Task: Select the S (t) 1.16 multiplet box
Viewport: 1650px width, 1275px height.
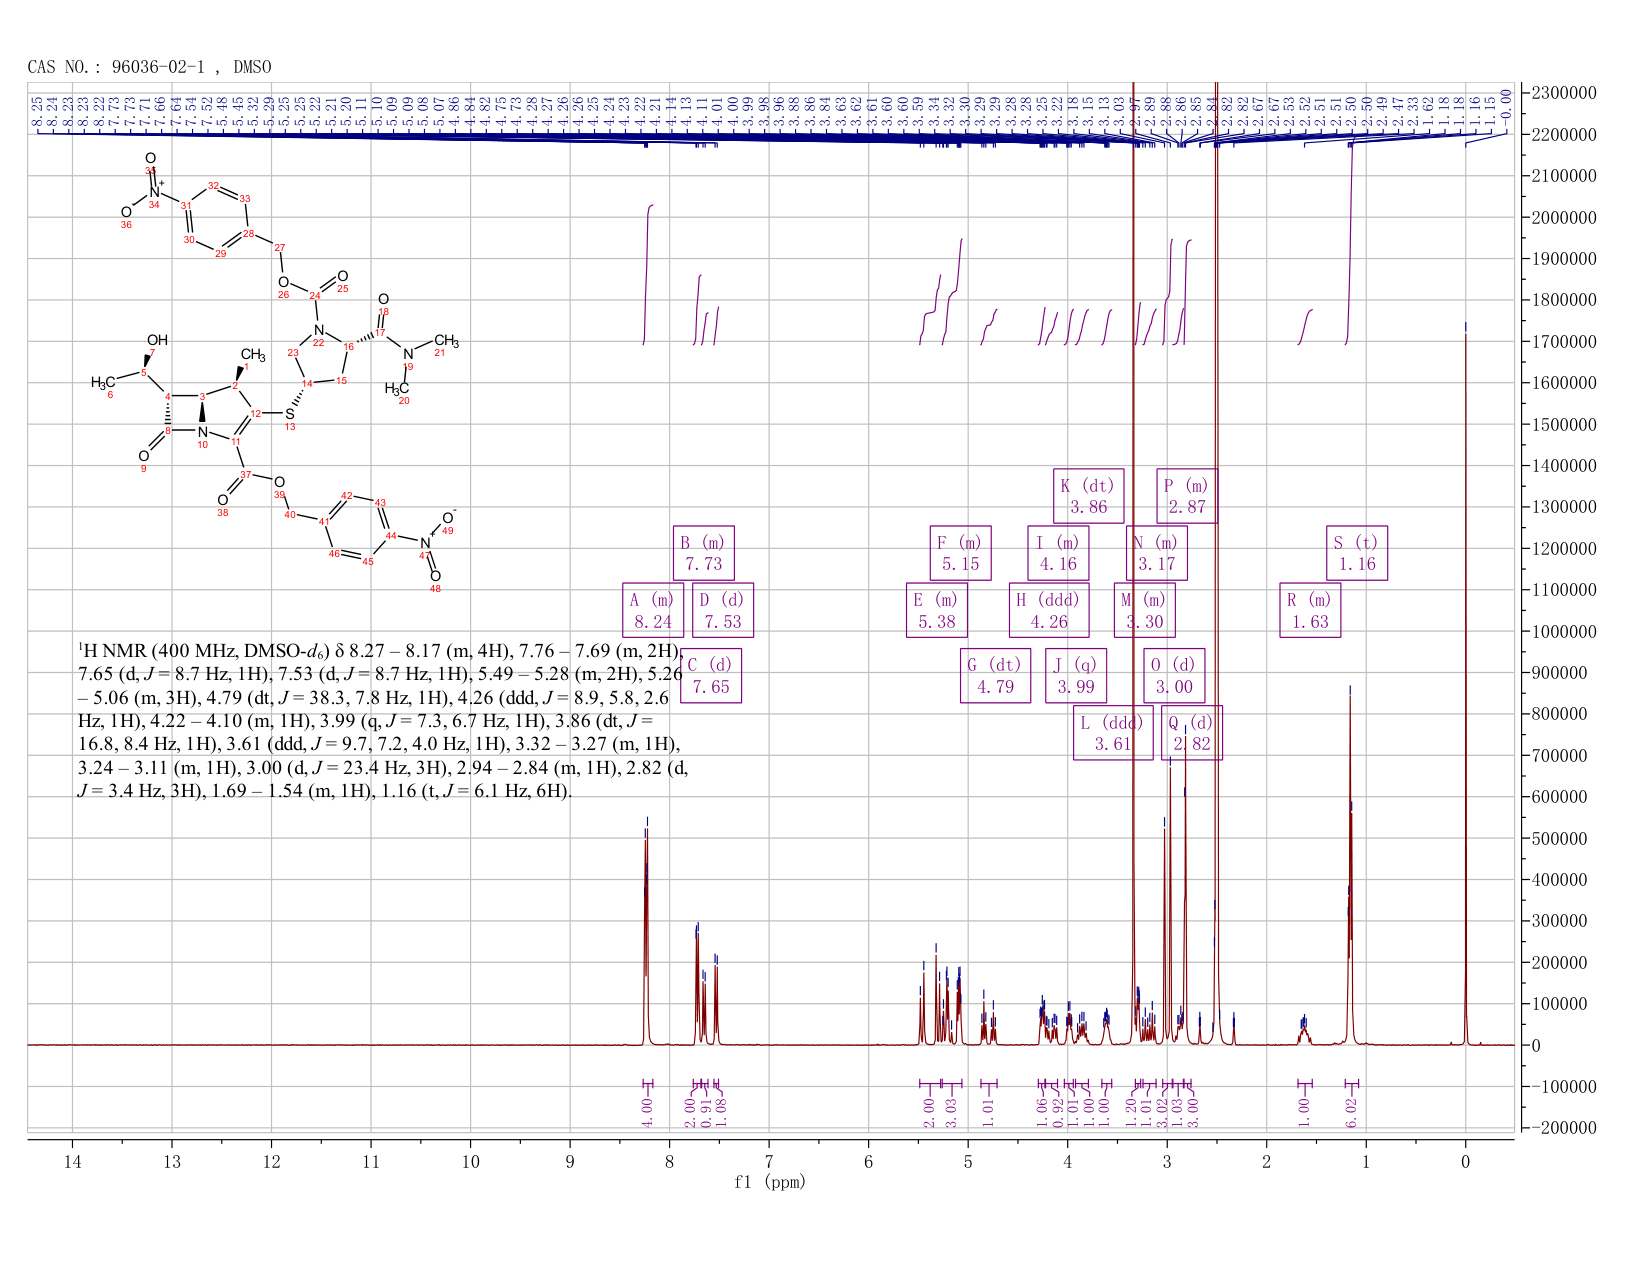Action: [x=1357, y=553]
